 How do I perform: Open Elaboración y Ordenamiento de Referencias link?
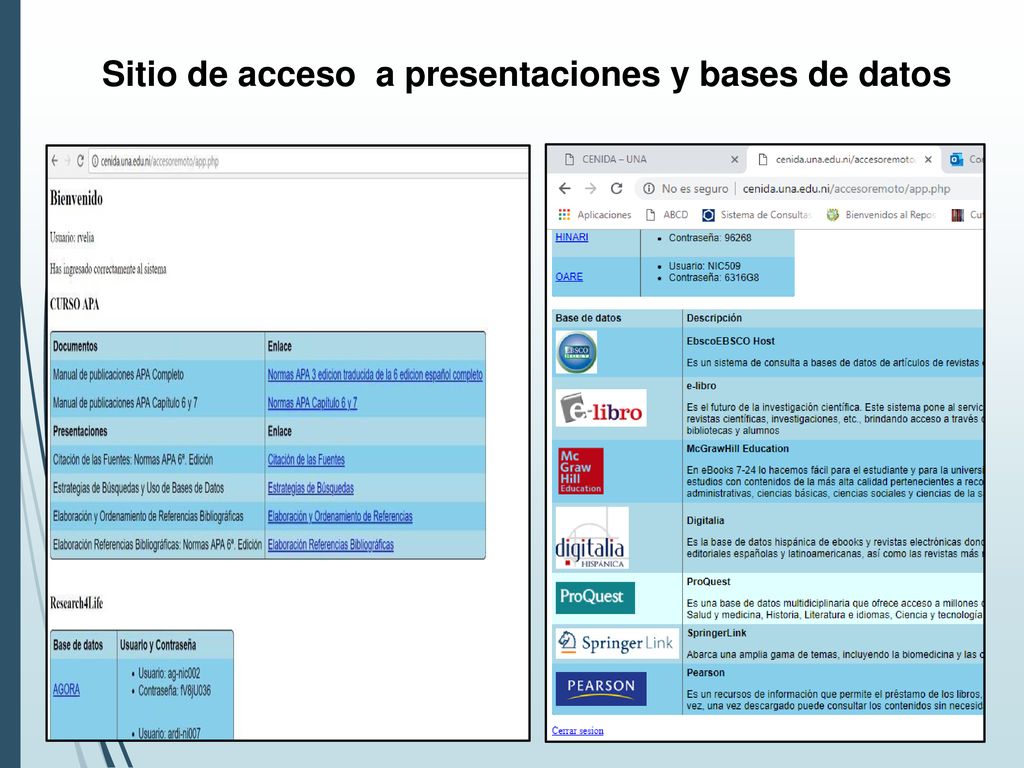[340, 517]
